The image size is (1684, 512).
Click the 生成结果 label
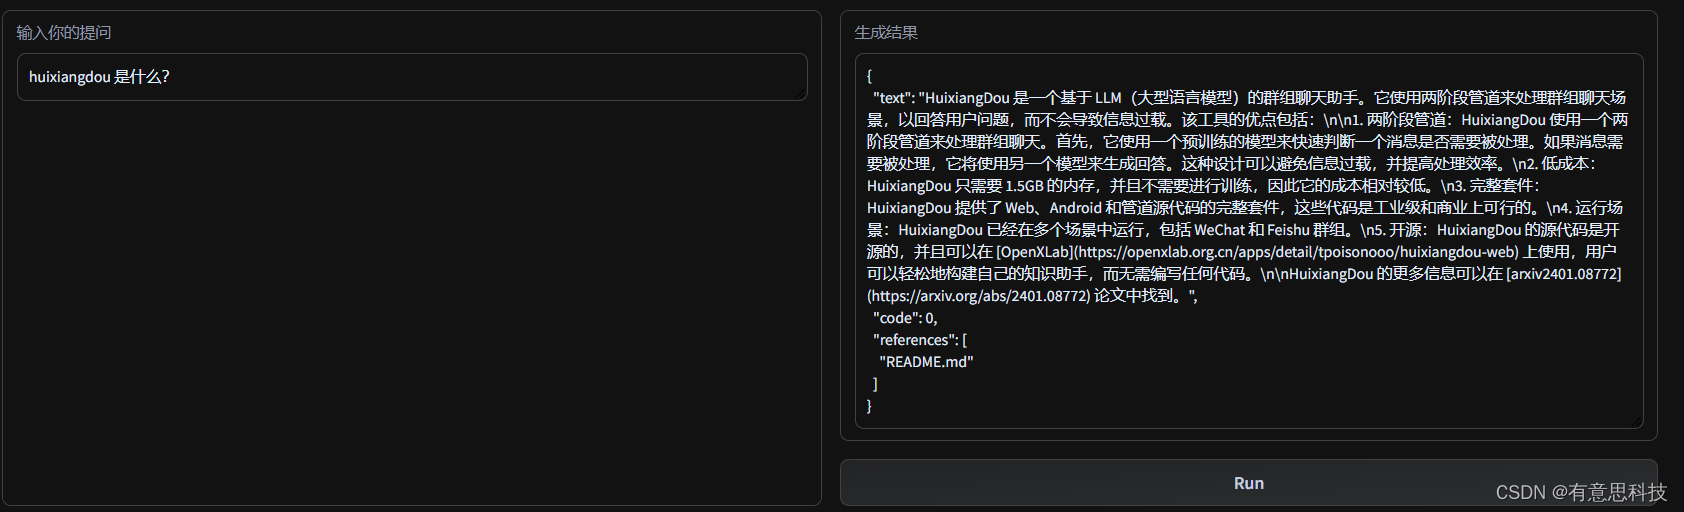coord(886,33)
